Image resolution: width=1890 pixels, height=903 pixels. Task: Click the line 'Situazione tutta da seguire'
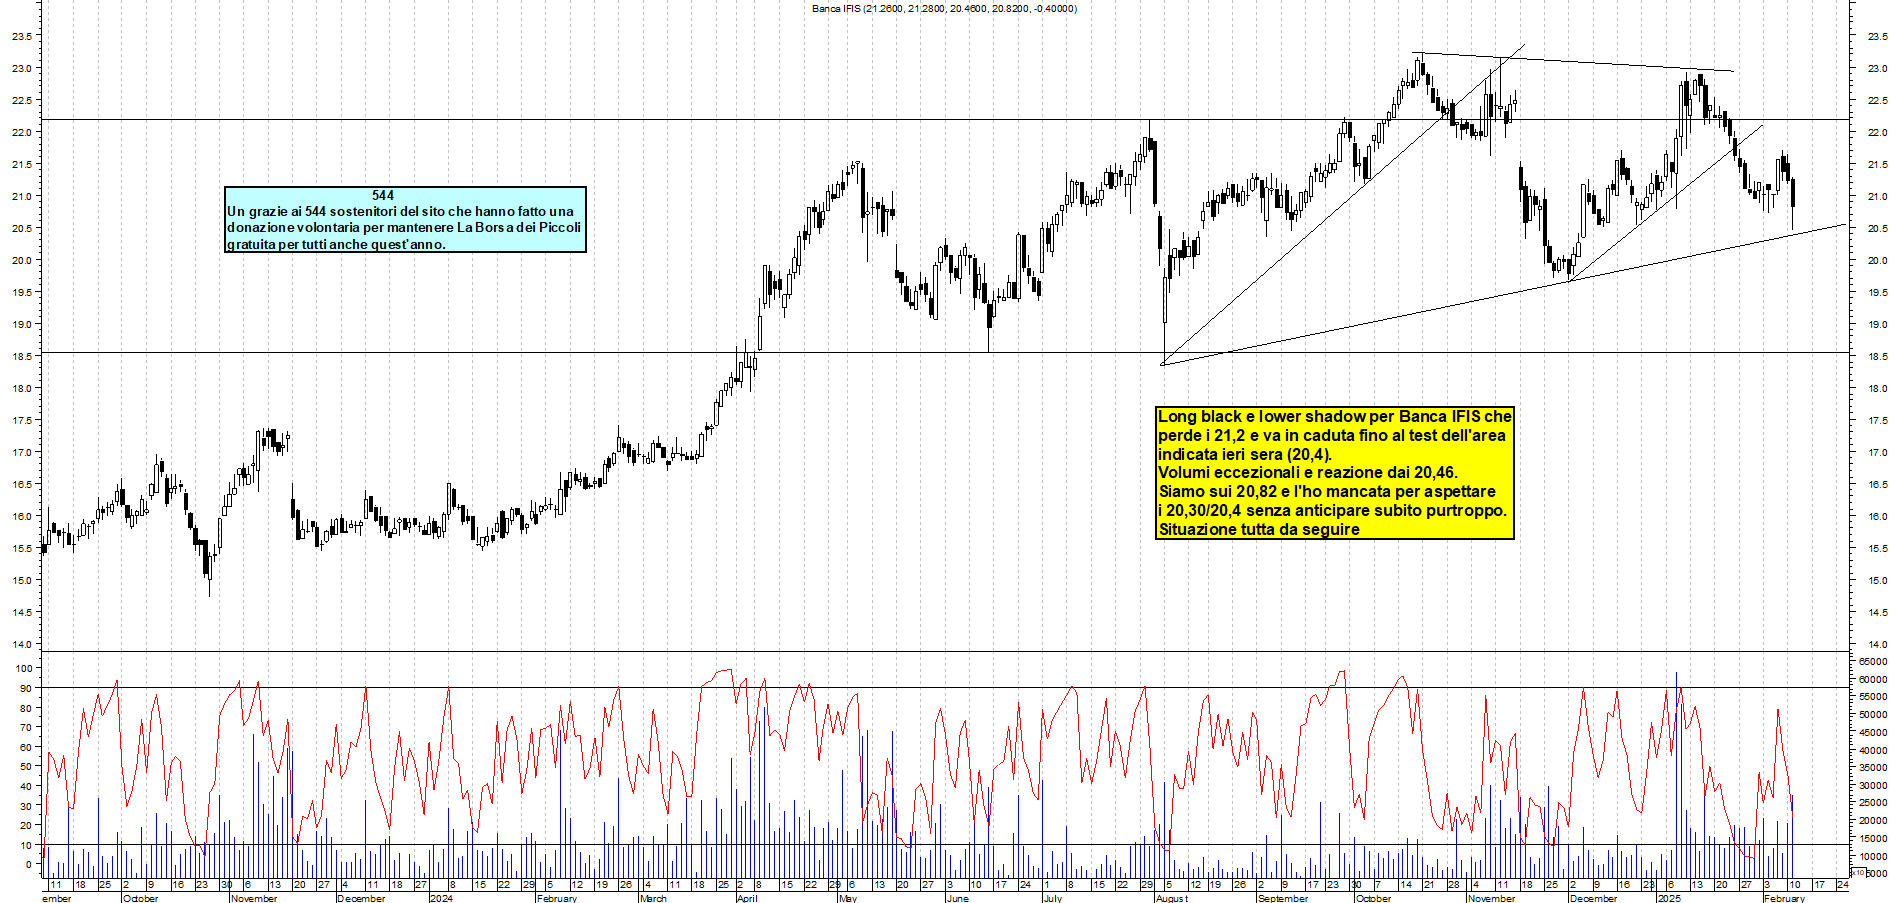tap(1258, 529)
